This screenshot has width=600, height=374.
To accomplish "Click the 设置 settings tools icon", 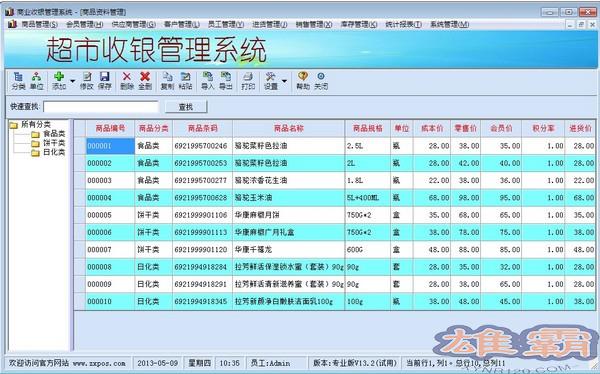I will click(x=271, y=77).
